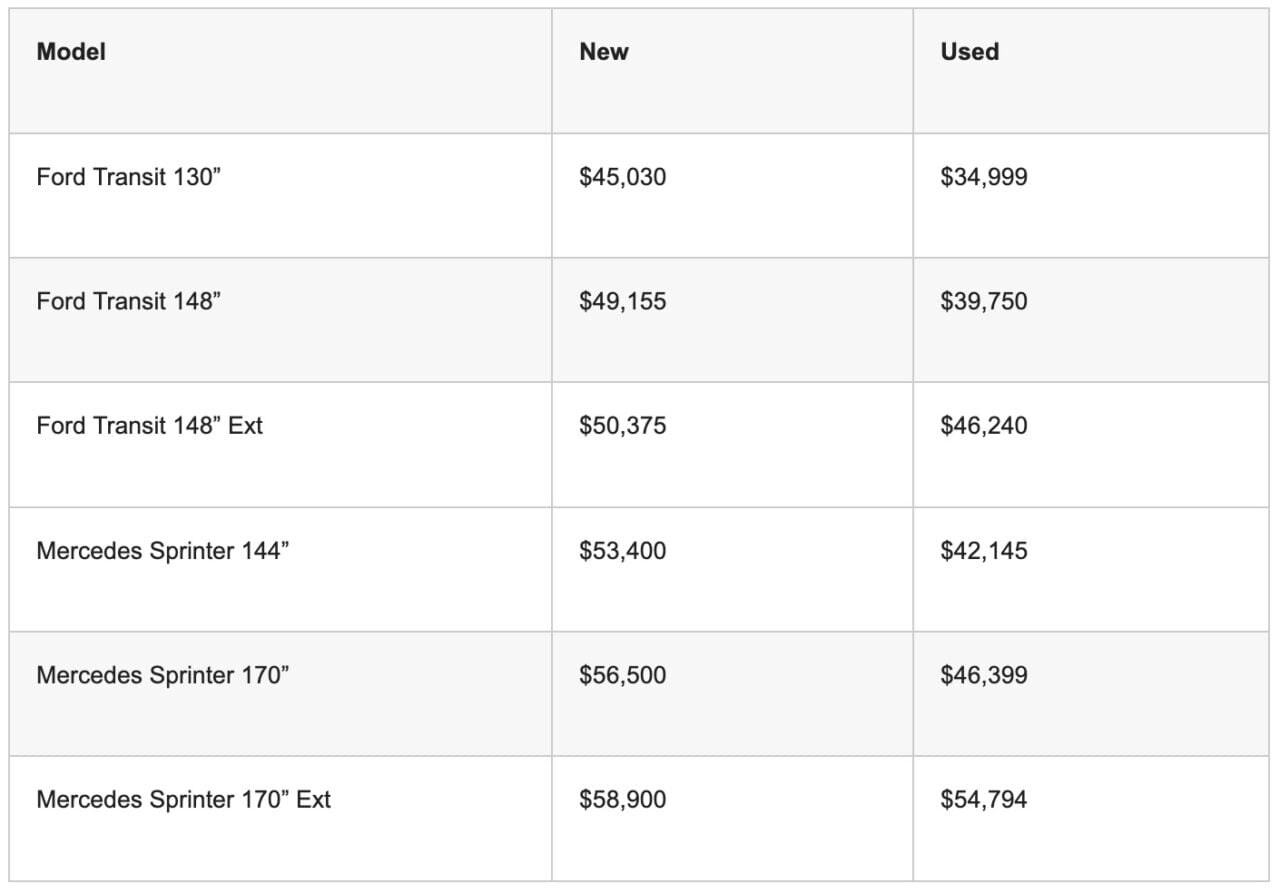Click the $42,145 used price
This screenshot has width=1280, height=893.
[x=983, y=551]
